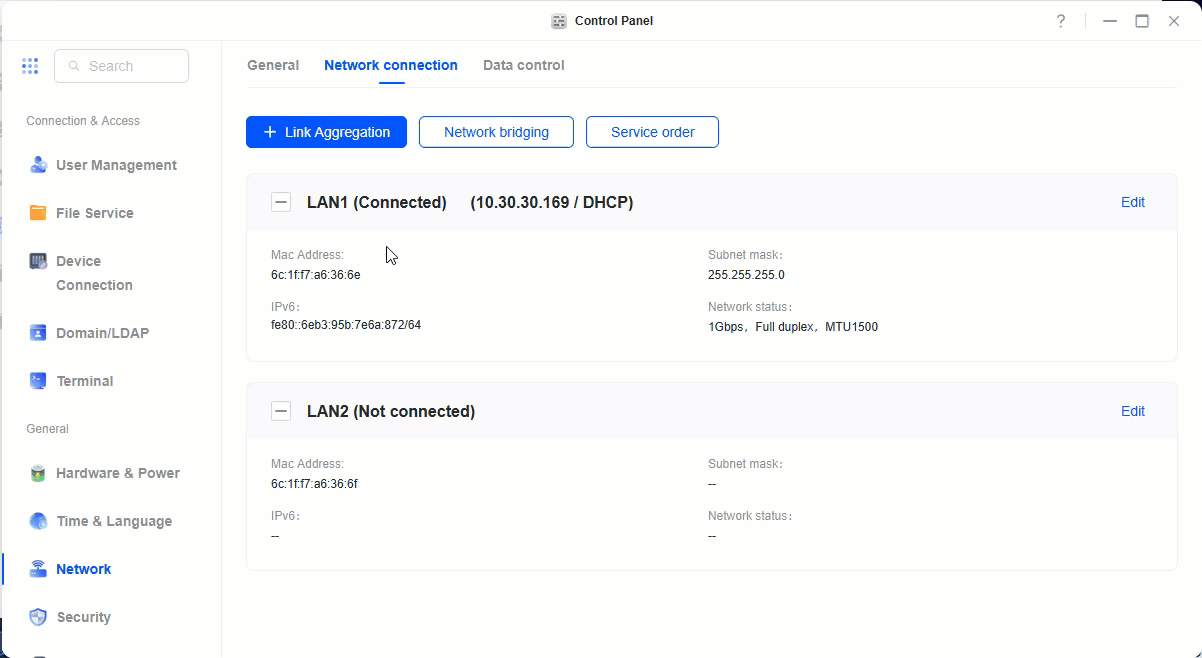
Task: Open Hardware & Power settings
Action: pos(38,472)
